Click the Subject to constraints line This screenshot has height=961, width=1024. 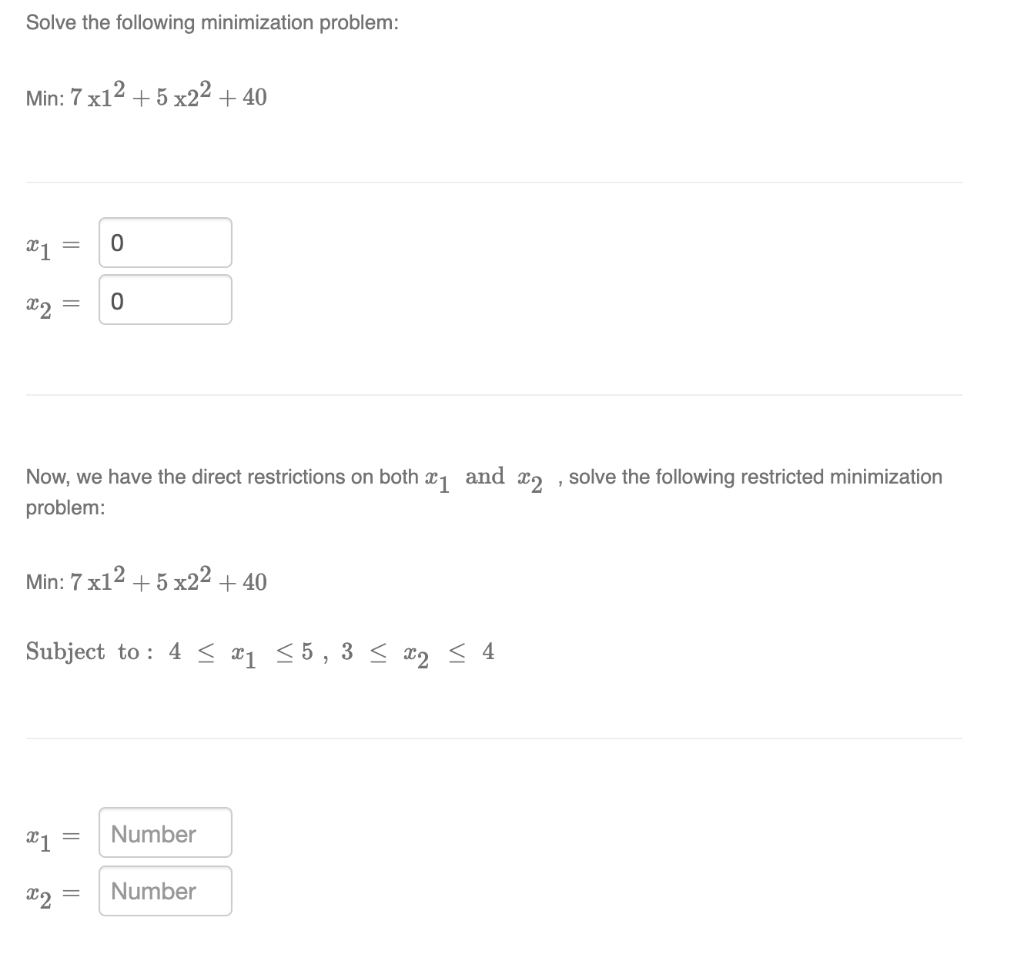click(260, 650)
